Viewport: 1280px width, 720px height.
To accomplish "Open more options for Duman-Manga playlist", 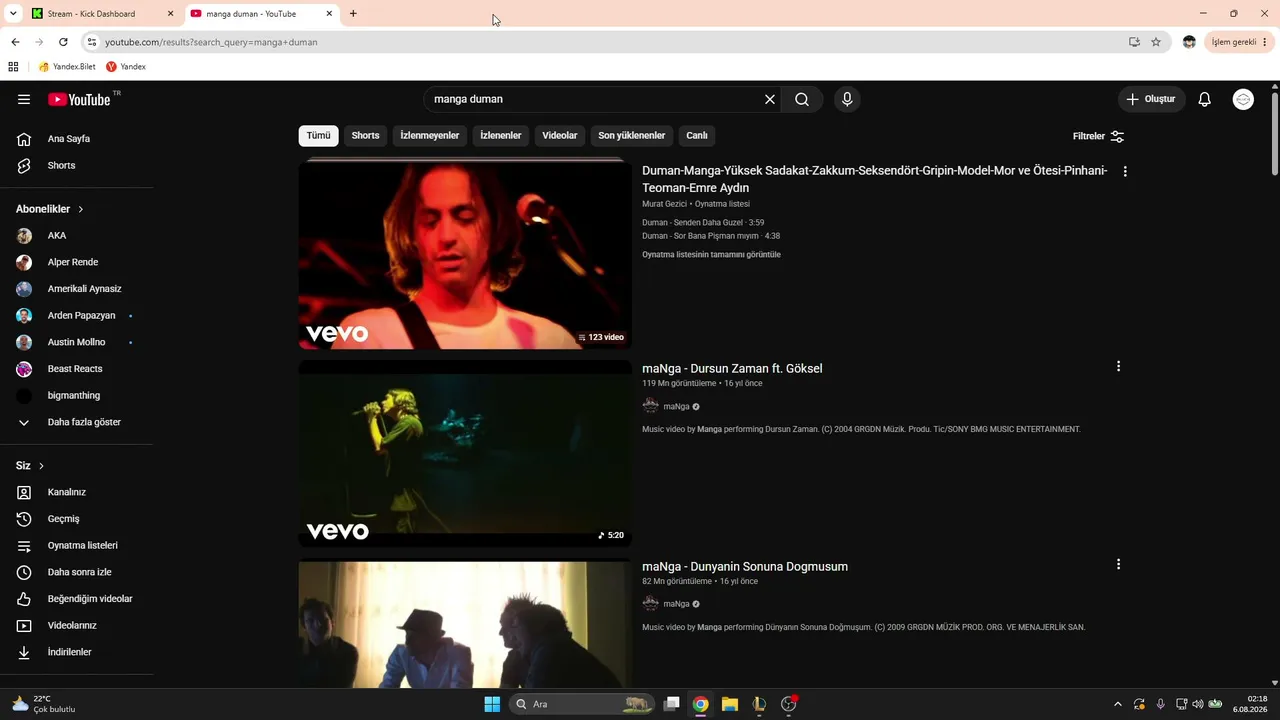I will [x=1125, y=172].
